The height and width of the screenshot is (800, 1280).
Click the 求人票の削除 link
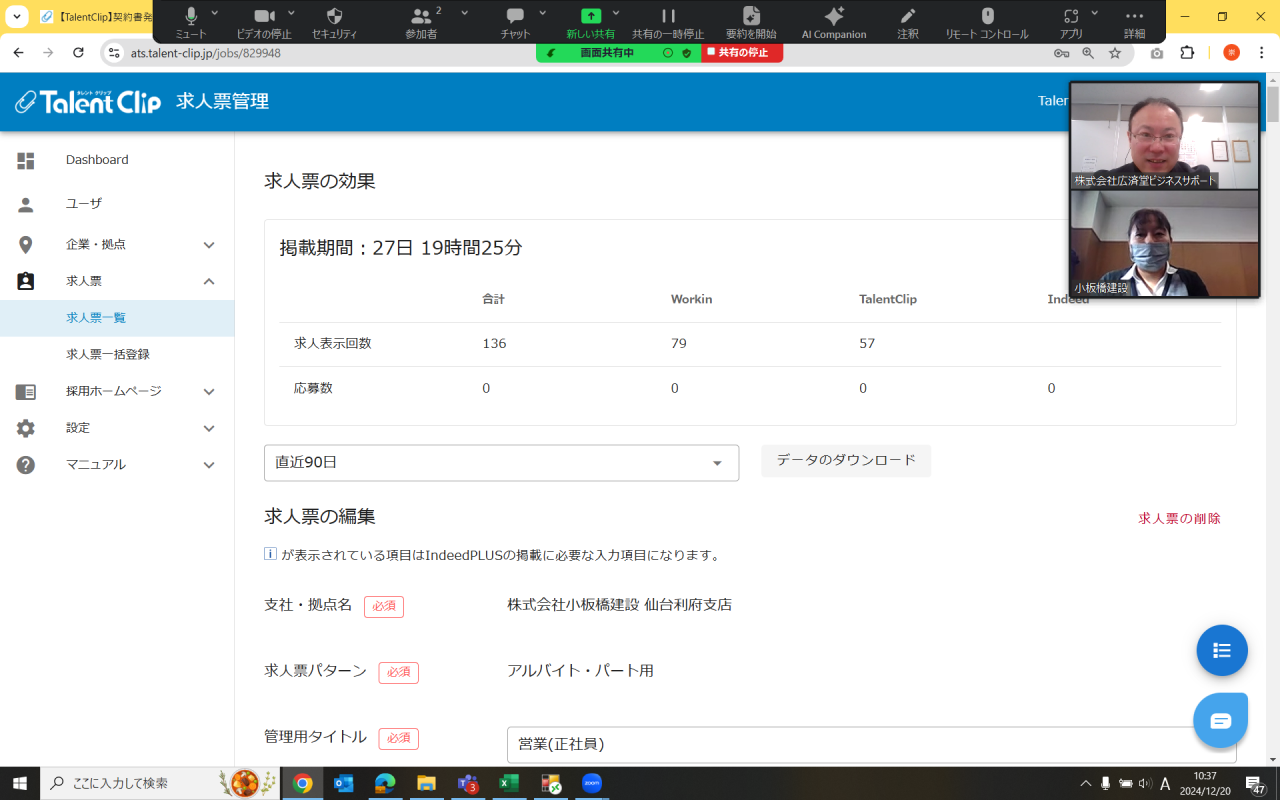click(1179, 518)
